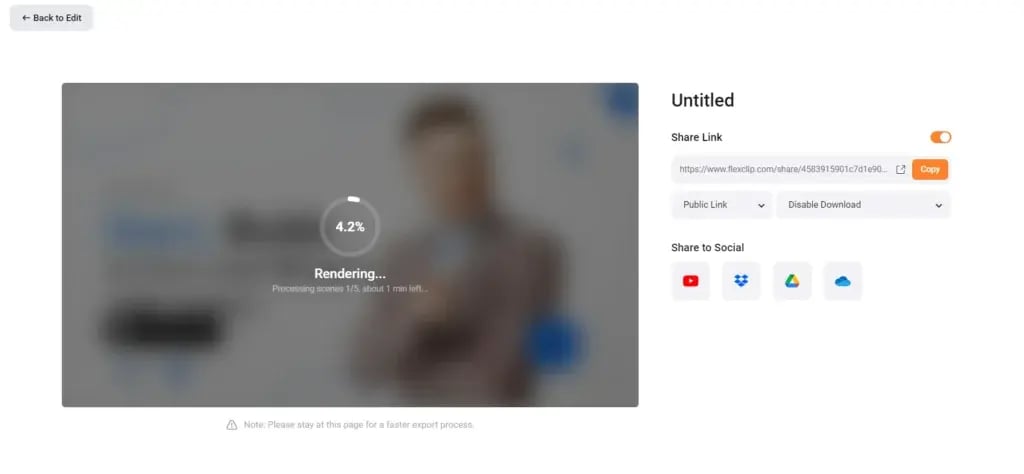Screen dimensions: 1024x474
Task: Go back using Back to Edit
Action: [52, 18]
